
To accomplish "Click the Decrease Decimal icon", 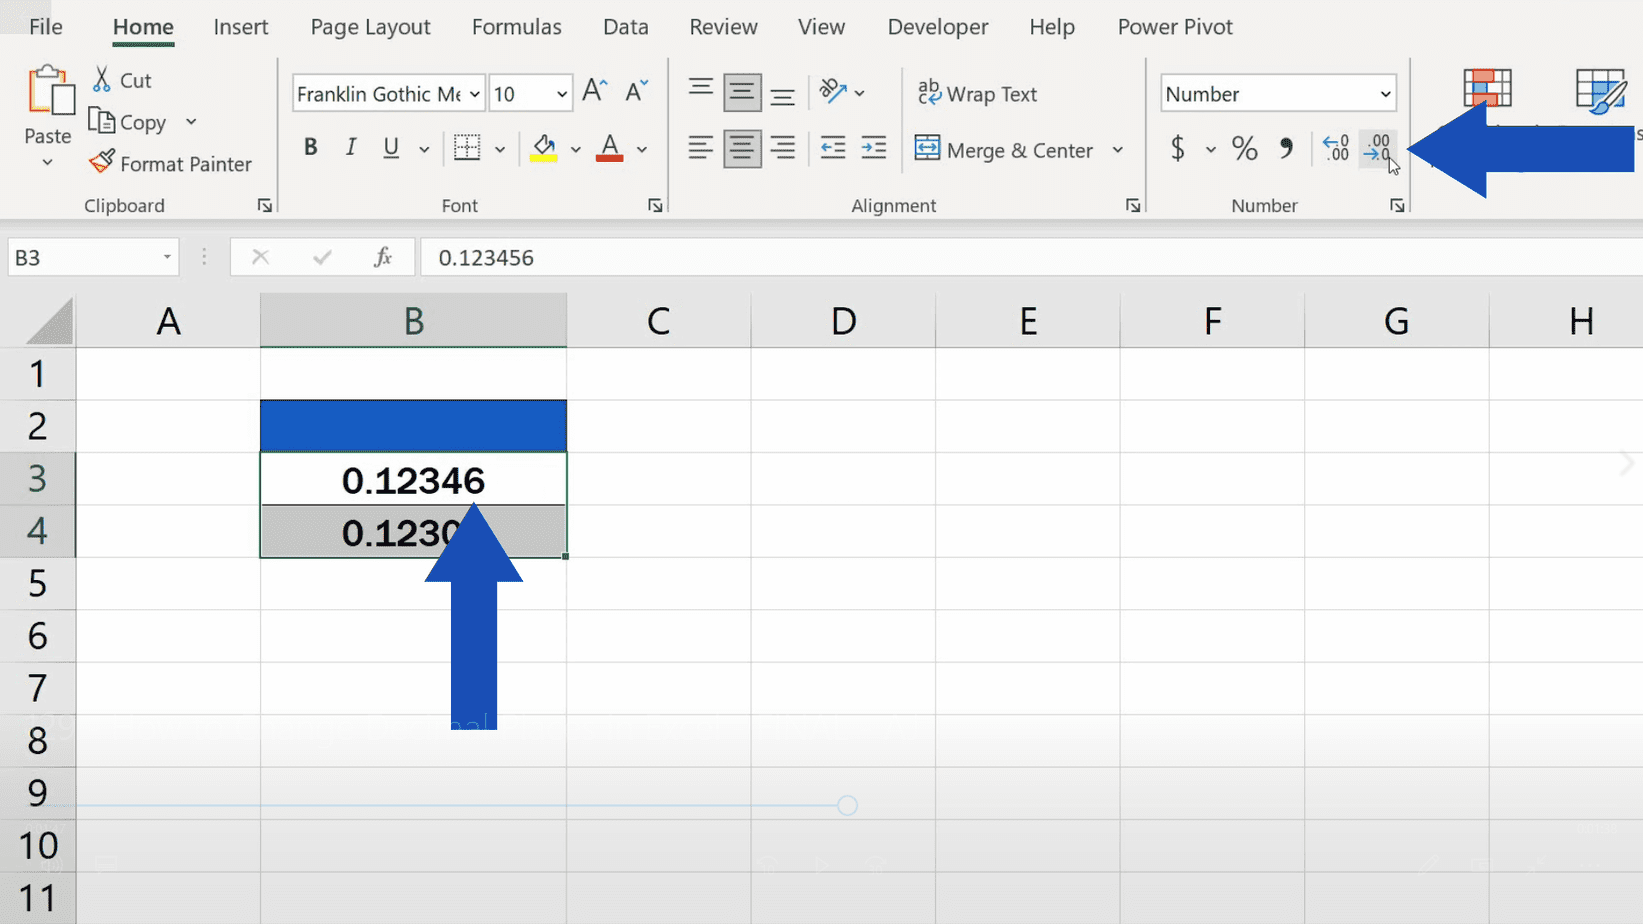I will point(1378,148).
